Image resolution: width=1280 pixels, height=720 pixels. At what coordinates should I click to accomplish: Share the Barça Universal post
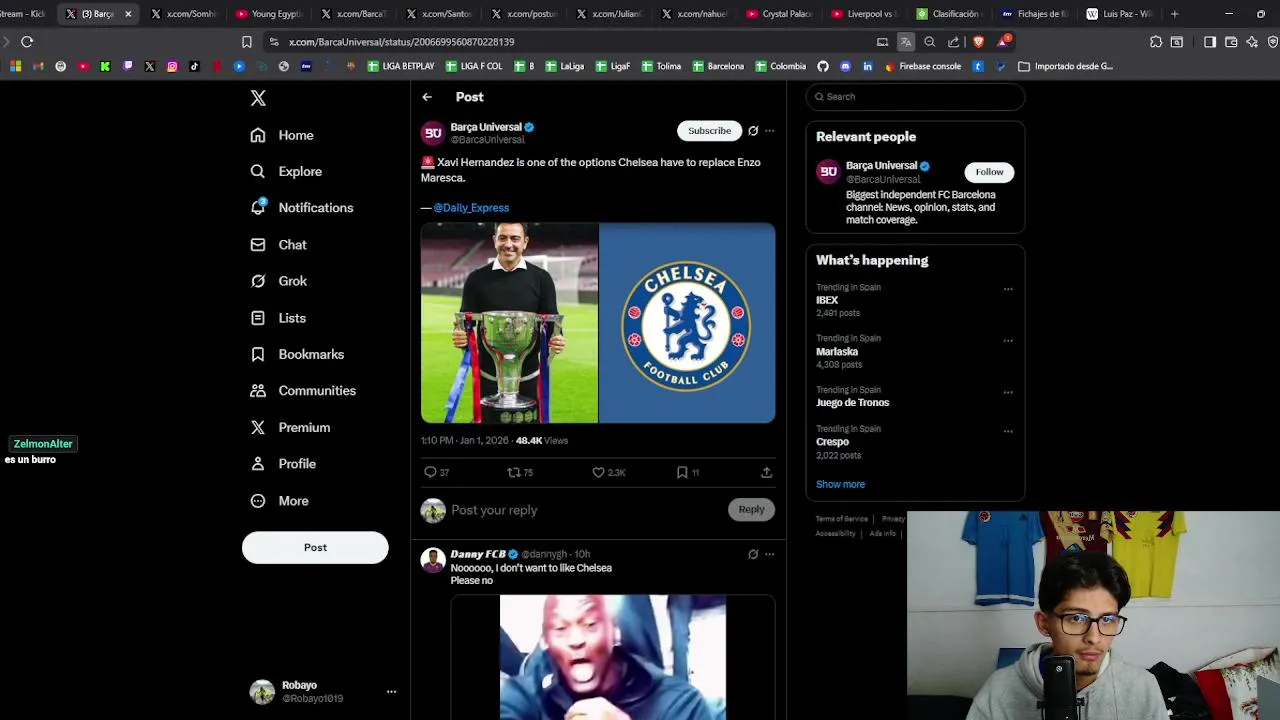pyautogui.click(x=766, y=472)
